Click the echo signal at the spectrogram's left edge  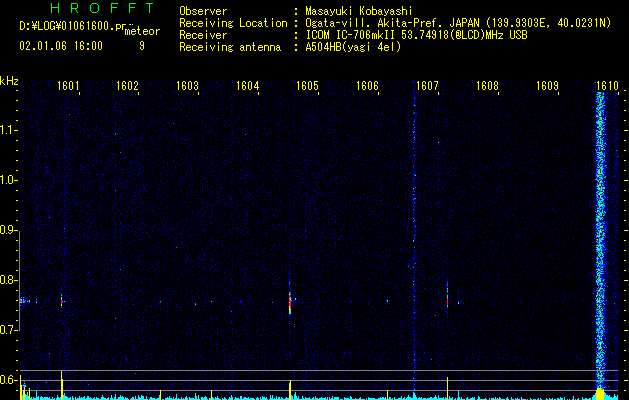(24, 301)
